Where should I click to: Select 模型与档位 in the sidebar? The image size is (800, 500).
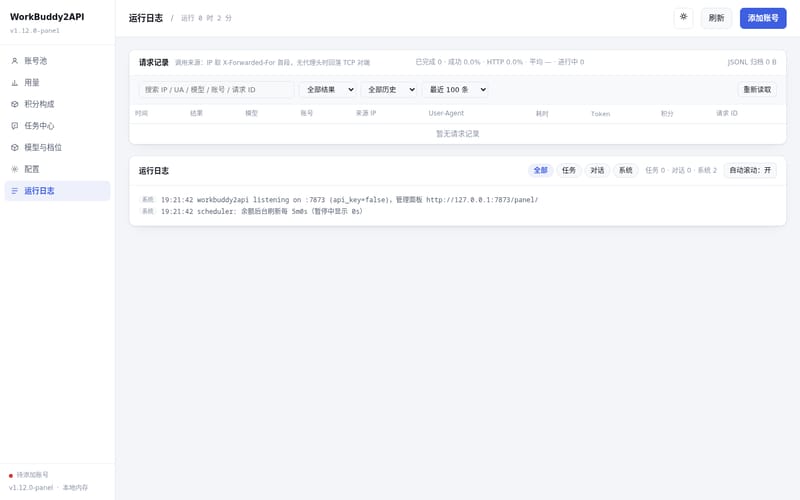(x=57, y=147)
